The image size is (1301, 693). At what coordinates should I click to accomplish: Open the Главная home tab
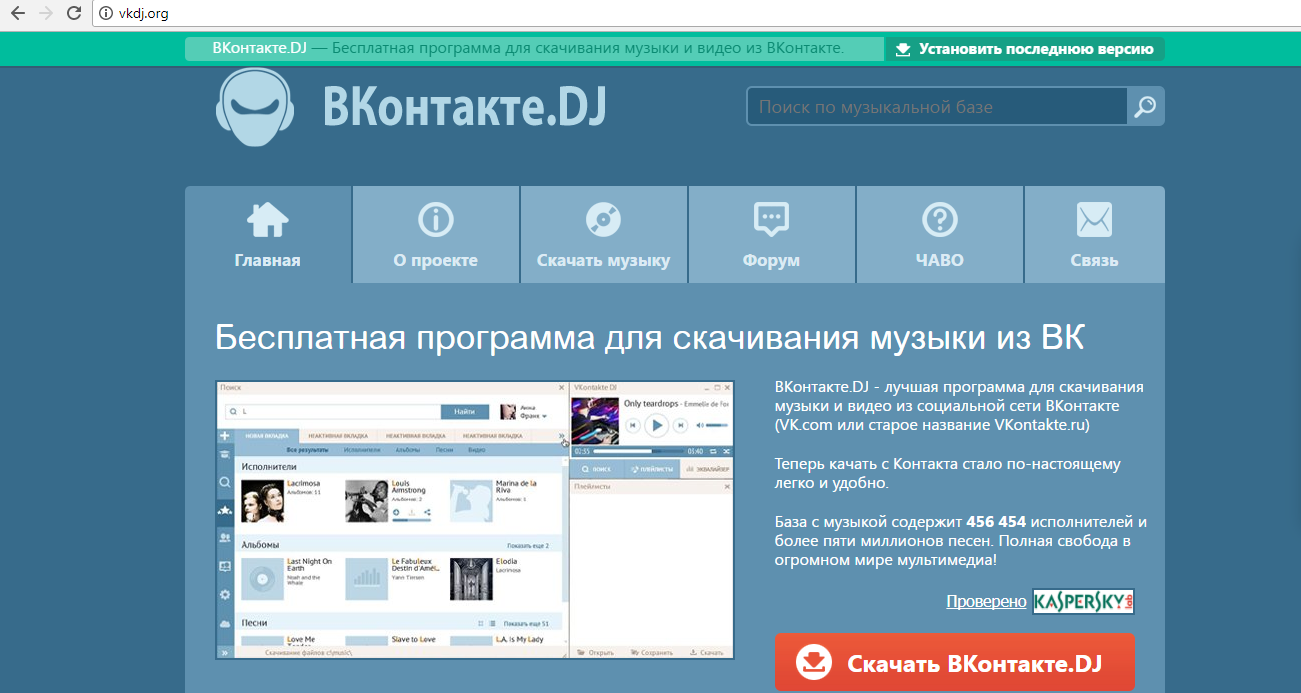point(268,236)
